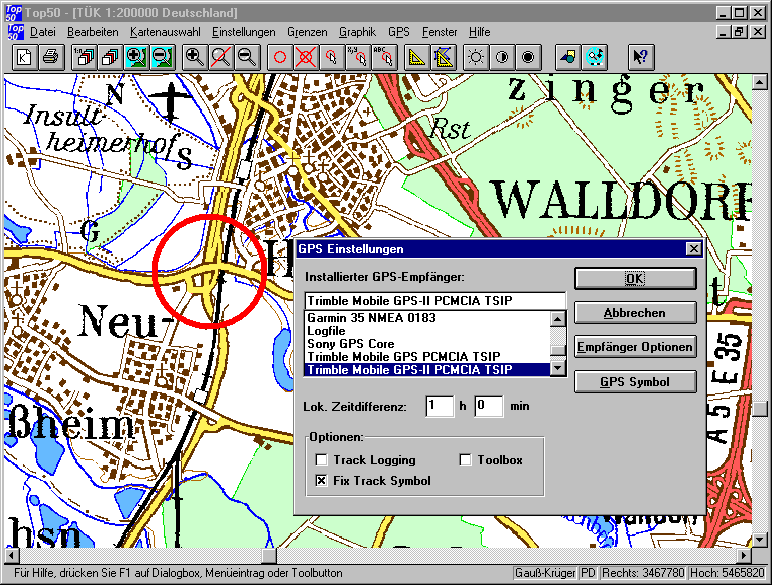Open the Kartenauswahl menu
772x585 pixels.
point(165,32)
